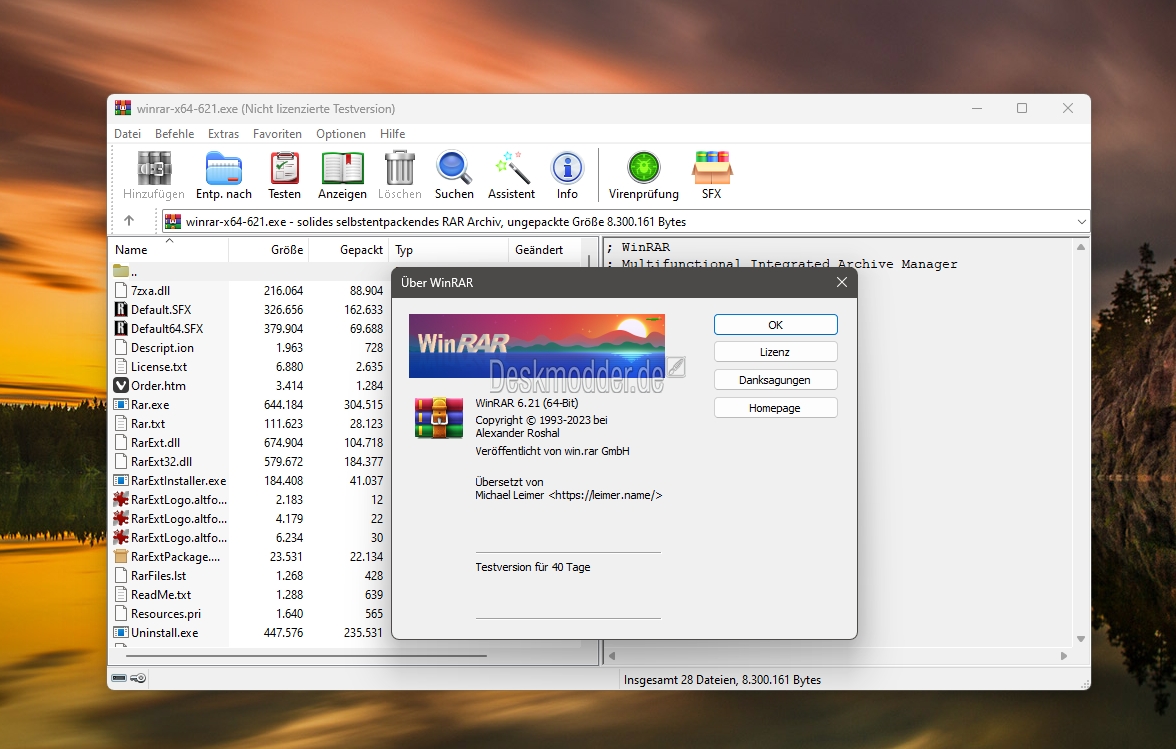Image resolution: width=1176 pixels, height=749 pixels.
Task: Click the 'Testversion für 40 Tage' text
Action: (532, 567)
